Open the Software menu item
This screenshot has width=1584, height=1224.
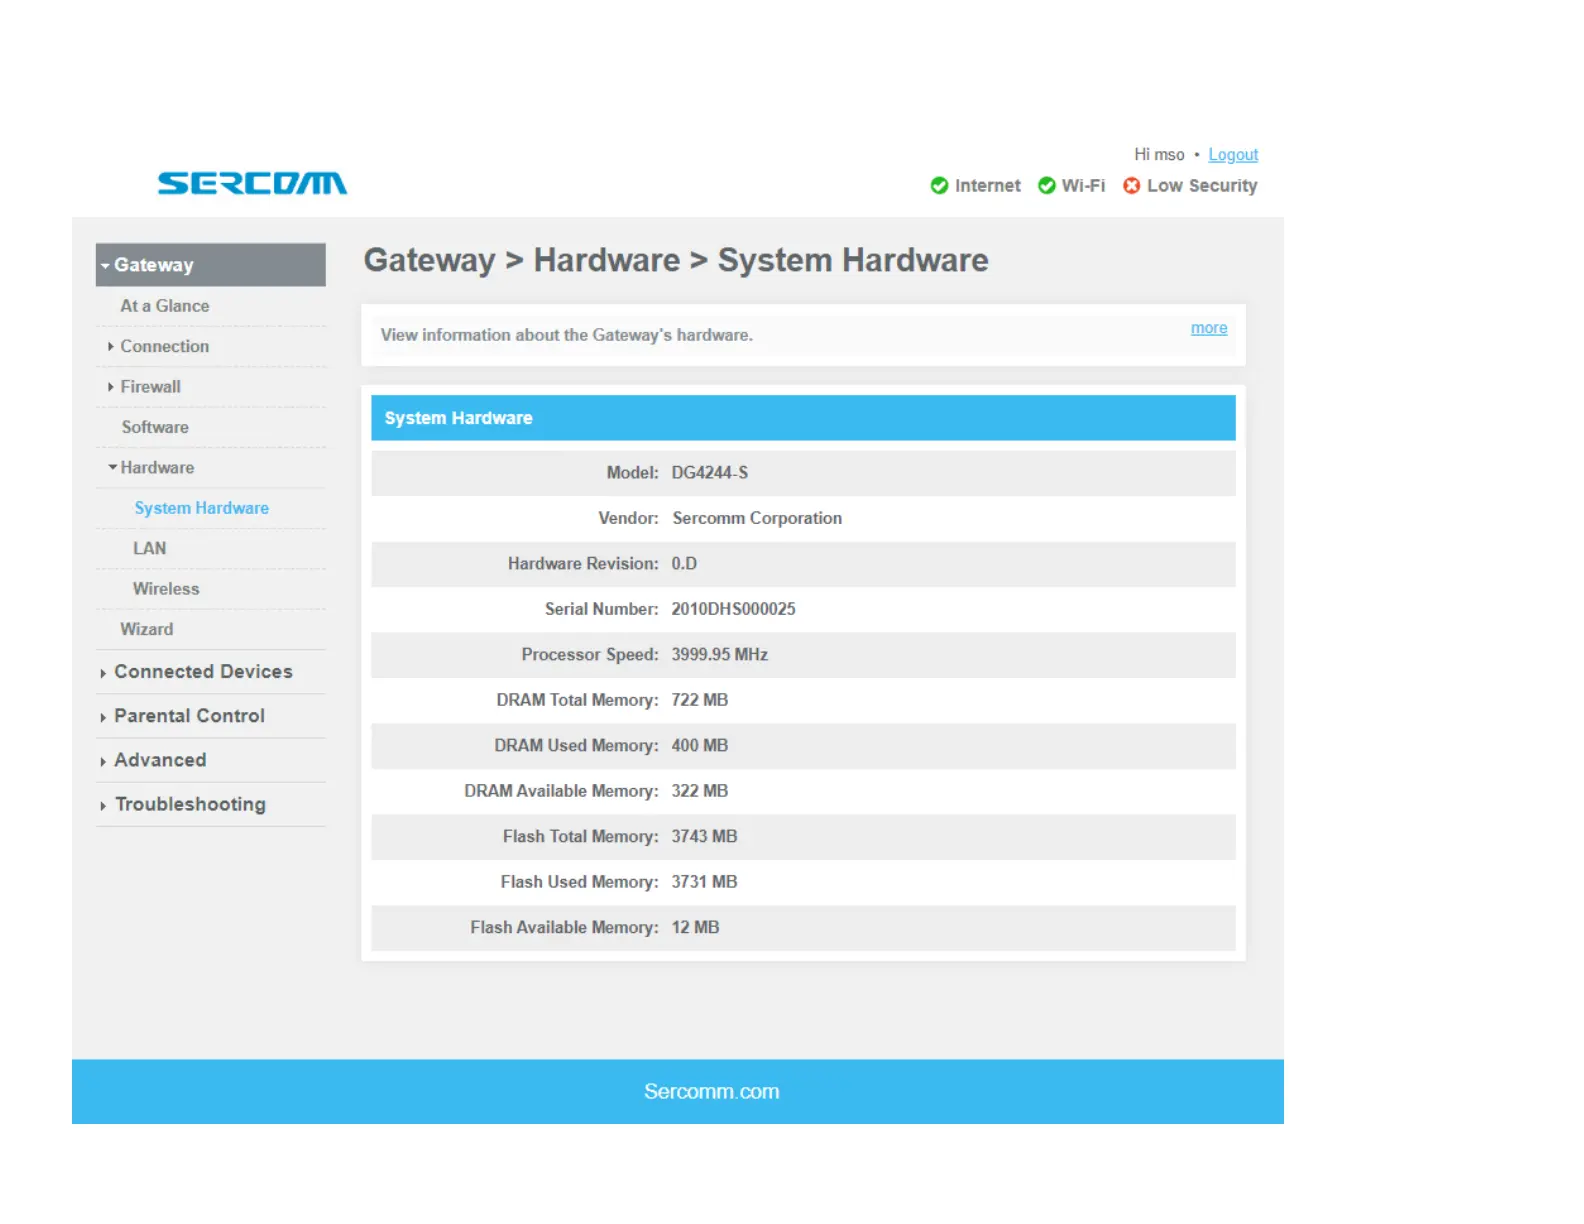[155, 427]
